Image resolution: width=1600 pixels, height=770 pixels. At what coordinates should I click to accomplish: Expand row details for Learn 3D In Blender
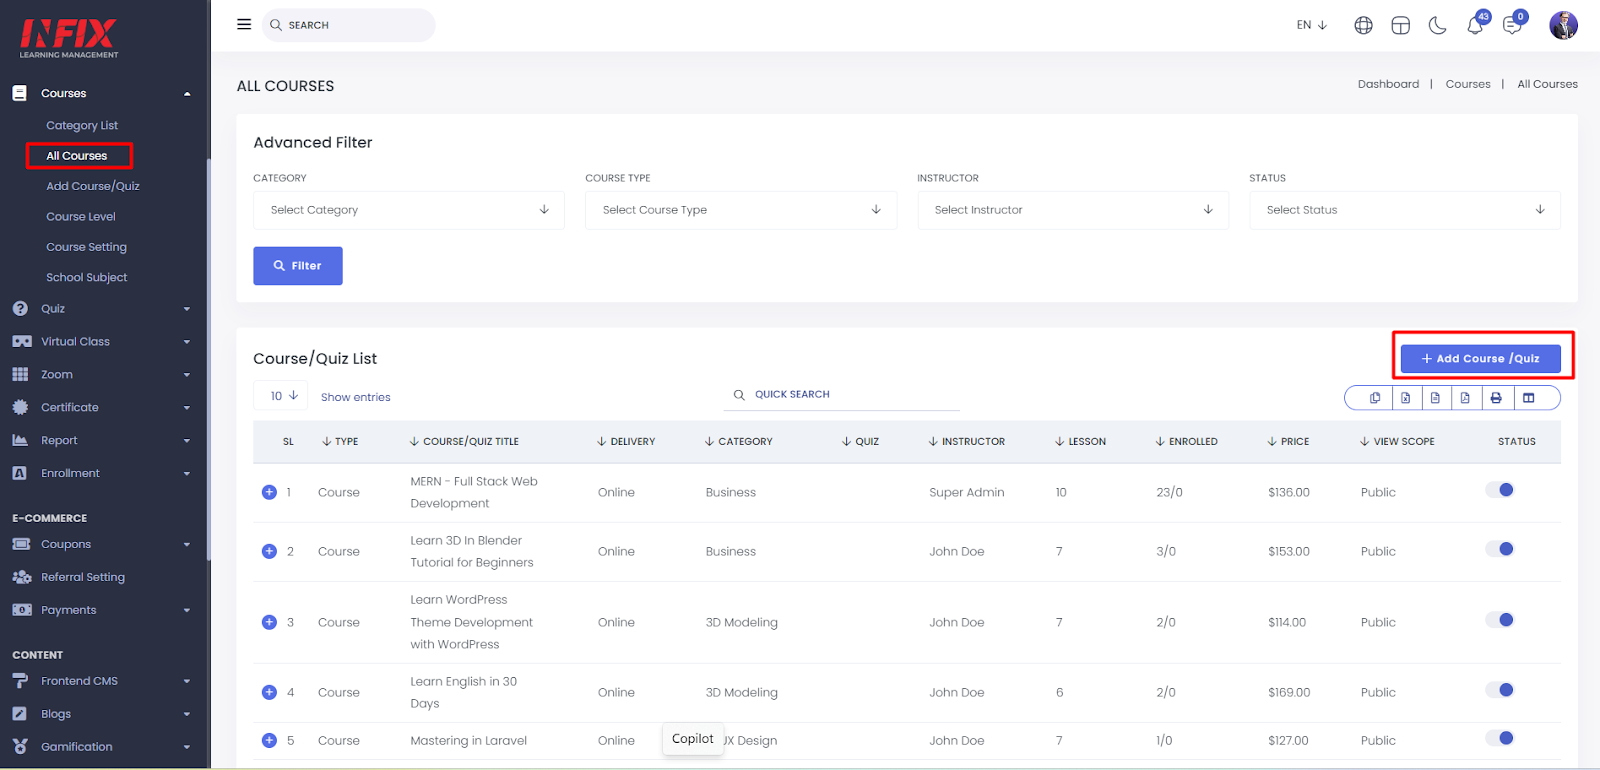[x=269, y=551]
